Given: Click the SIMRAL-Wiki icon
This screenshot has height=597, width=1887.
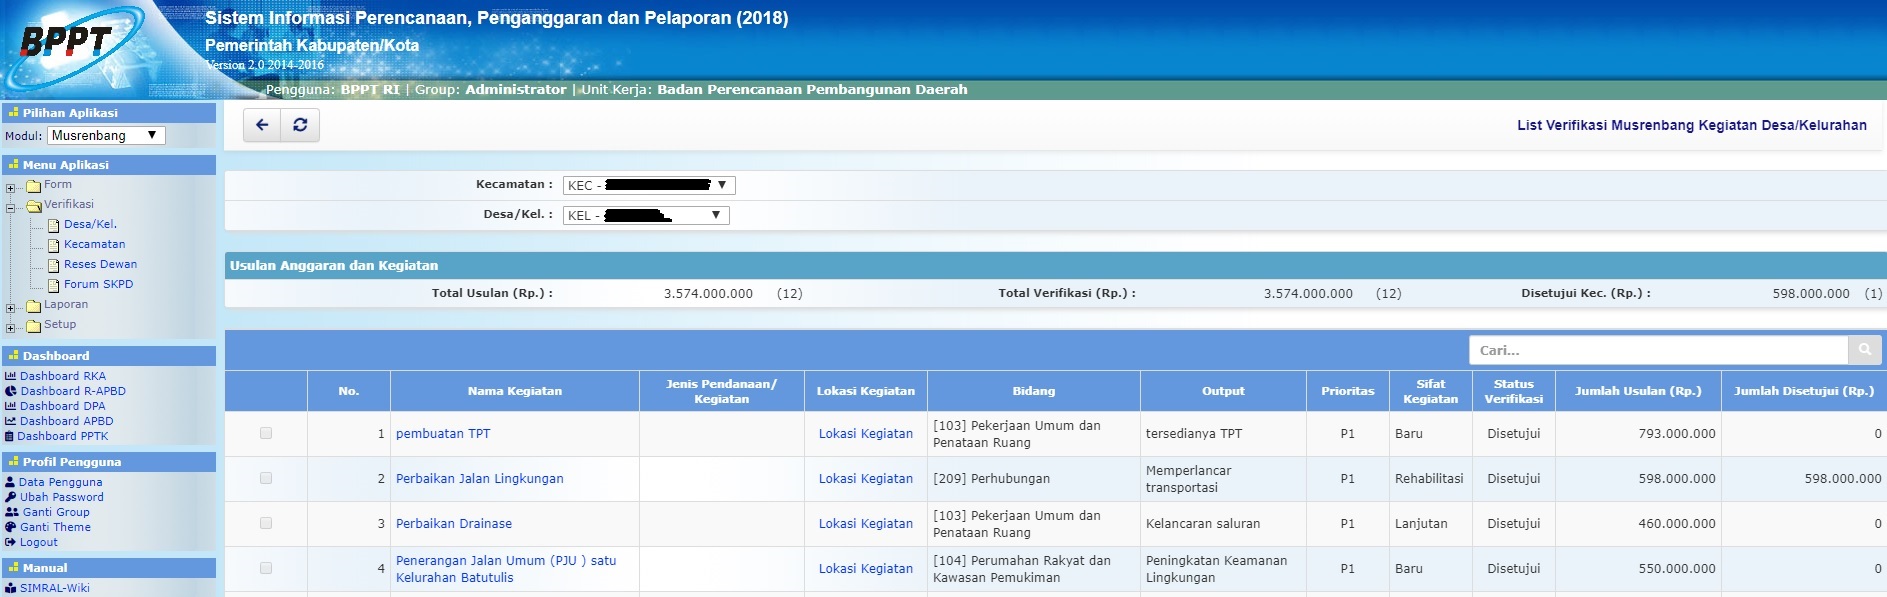Looking at the screenshot, I should click(11, 588).
